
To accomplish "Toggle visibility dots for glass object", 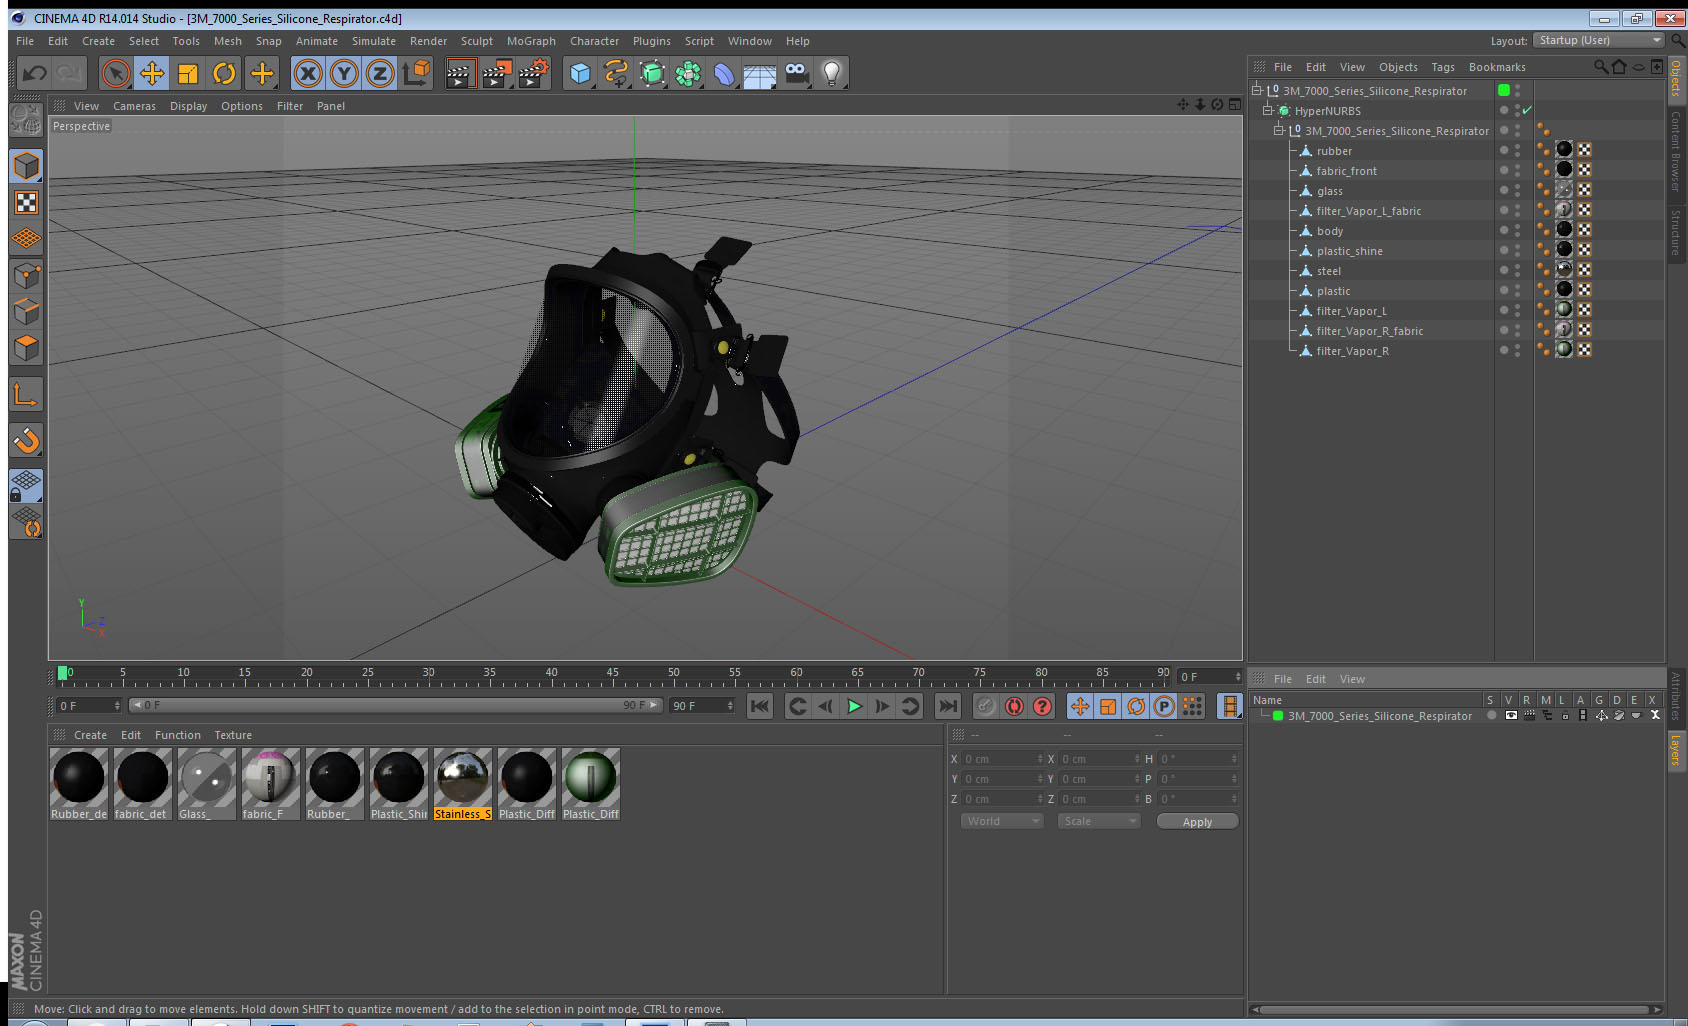I will point(1517,191).
